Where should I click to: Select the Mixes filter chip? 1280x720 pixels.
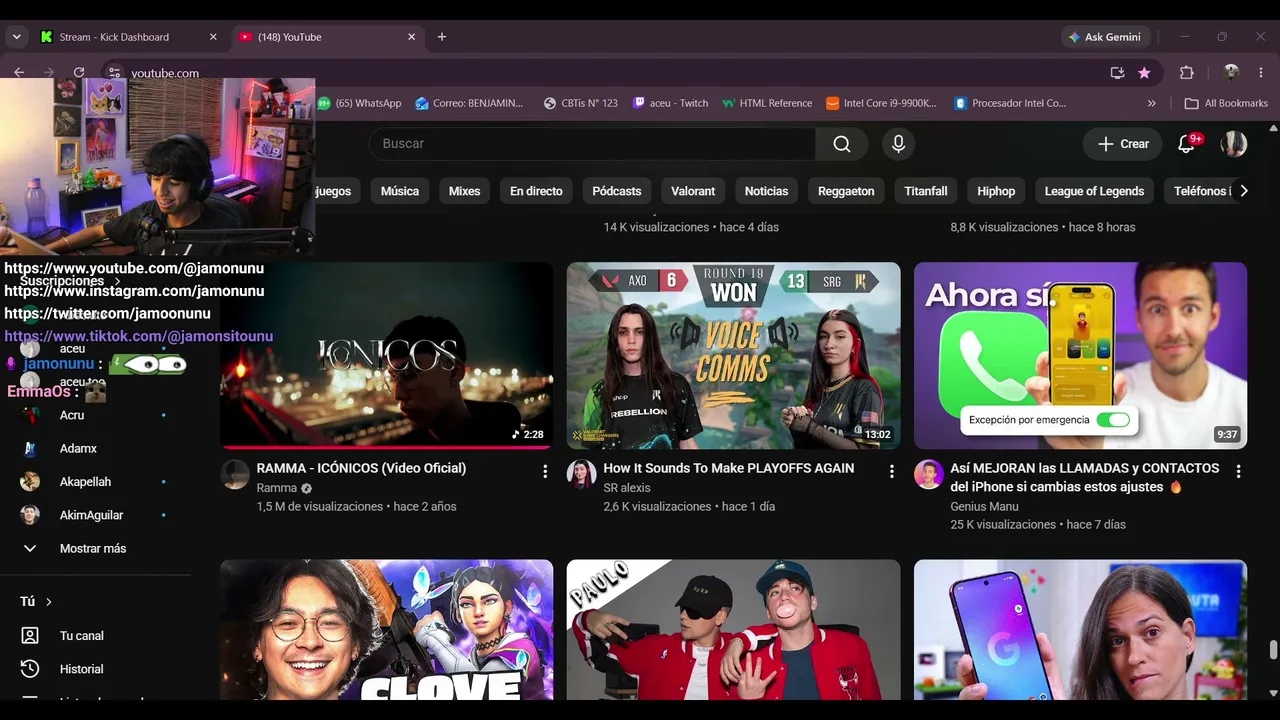[464, 191]
